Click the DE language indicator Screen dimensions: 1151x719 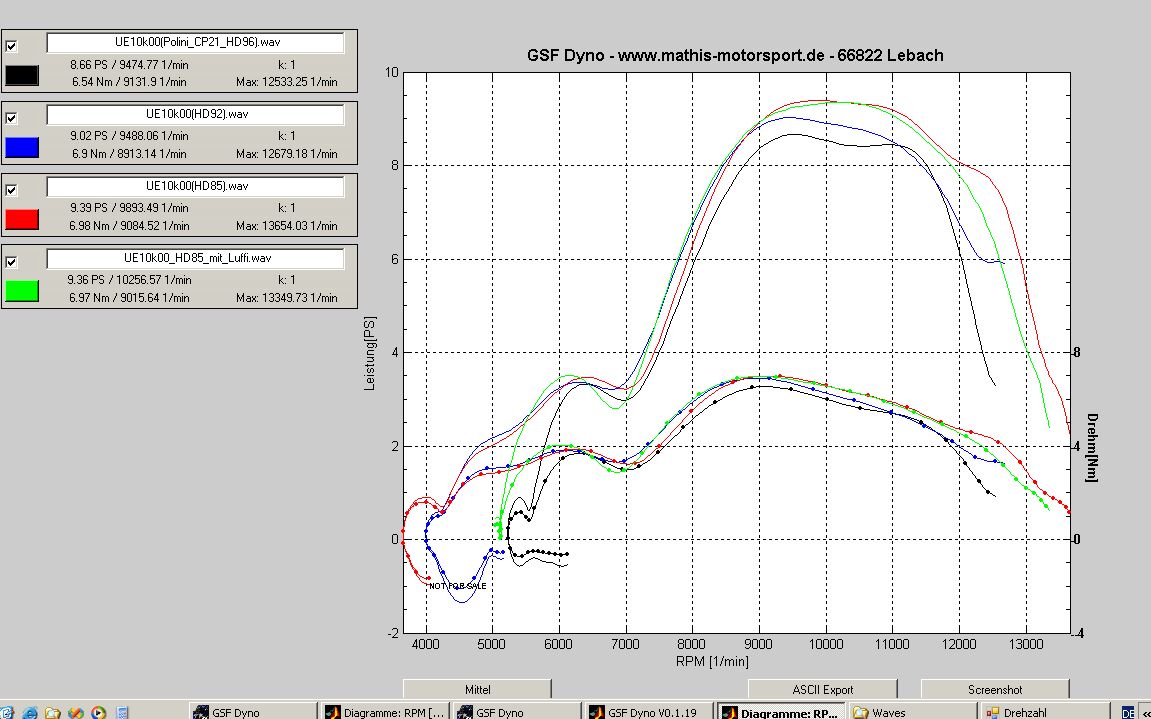1128,712
